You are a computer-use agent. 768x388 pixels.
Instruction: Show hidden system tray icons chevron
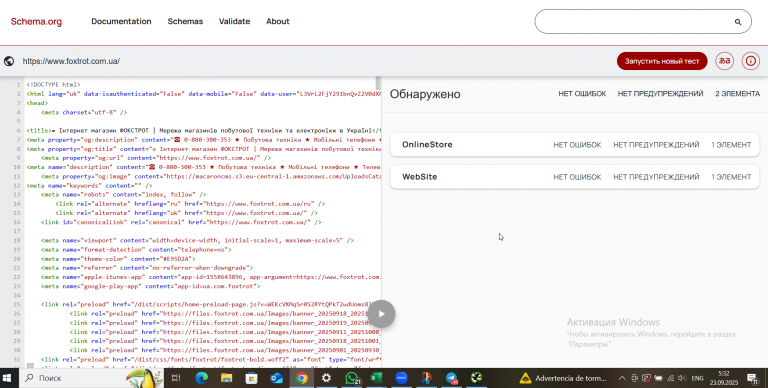click(x=622, y=378)
